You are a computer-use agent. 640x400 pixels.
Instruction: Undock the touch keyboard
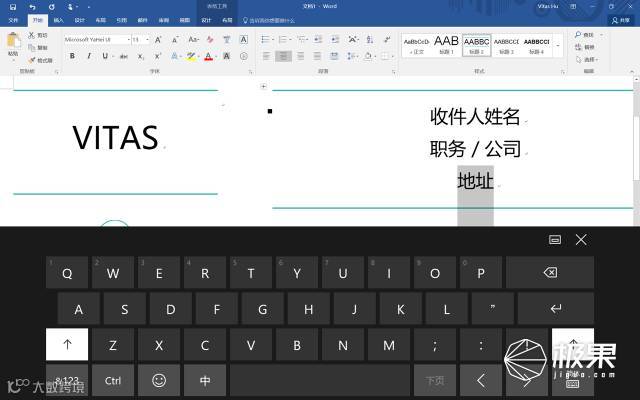(x=555, y=240)
